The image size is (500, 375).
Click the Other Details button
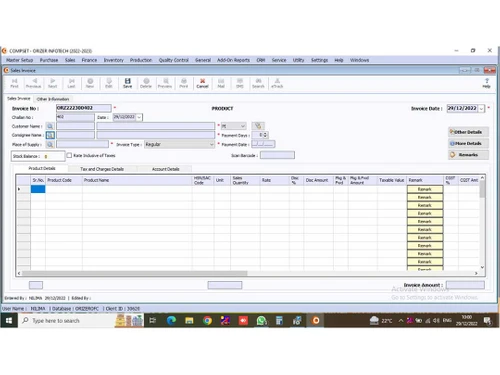pos(468,132)
